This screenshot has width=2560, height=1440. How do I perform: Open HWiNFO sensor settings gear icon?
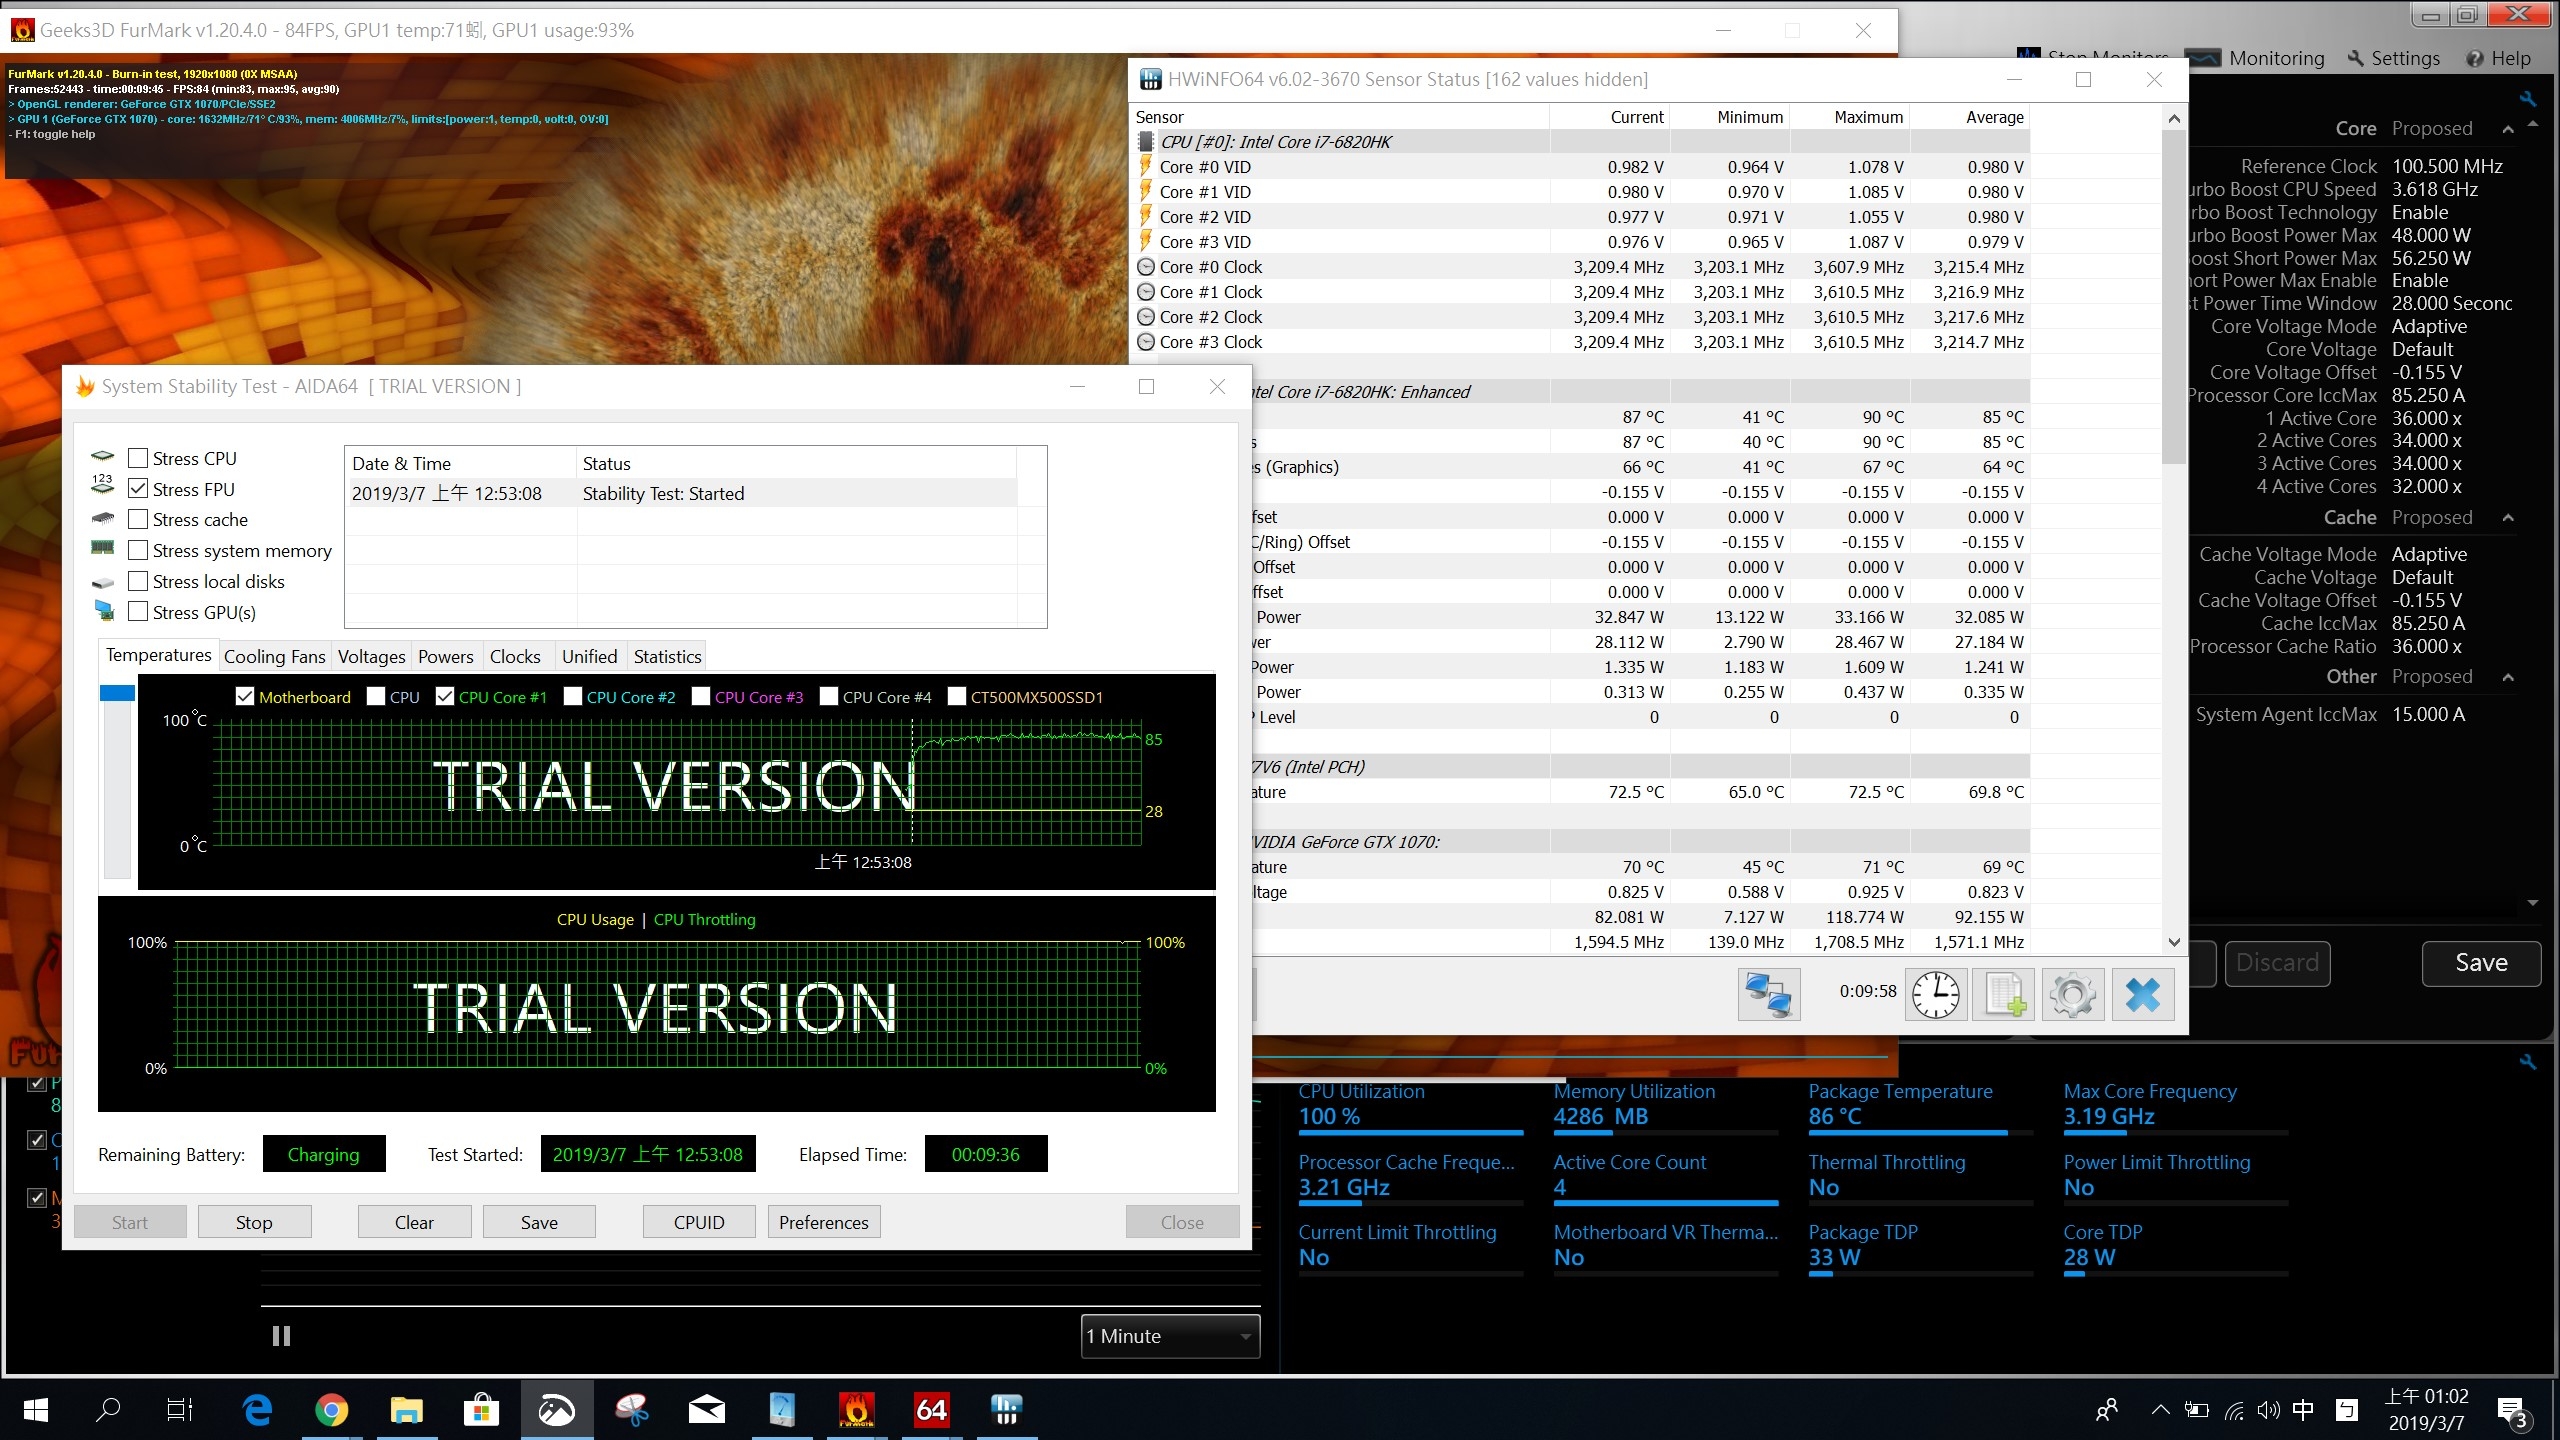pyautogui.click(x=2073, y=994)
